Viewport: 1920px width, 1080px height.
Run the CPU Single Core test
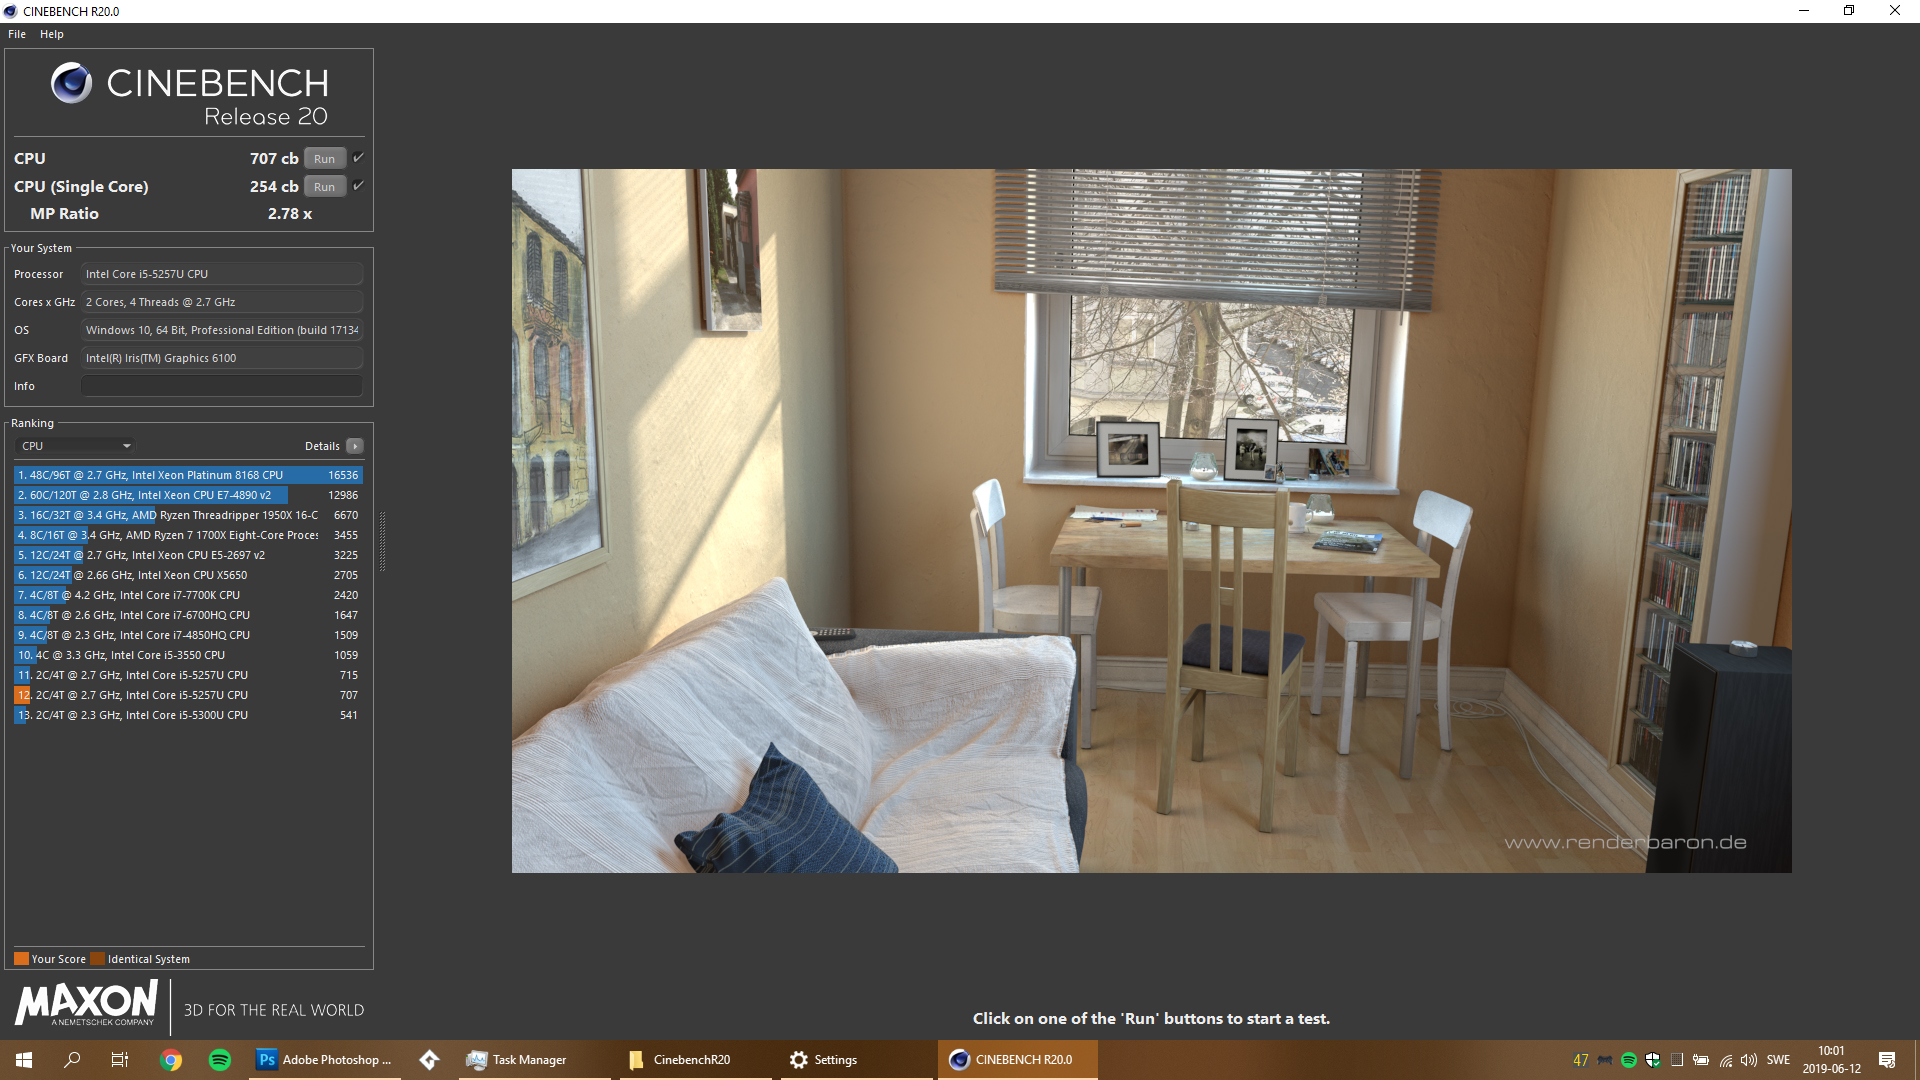324,187
